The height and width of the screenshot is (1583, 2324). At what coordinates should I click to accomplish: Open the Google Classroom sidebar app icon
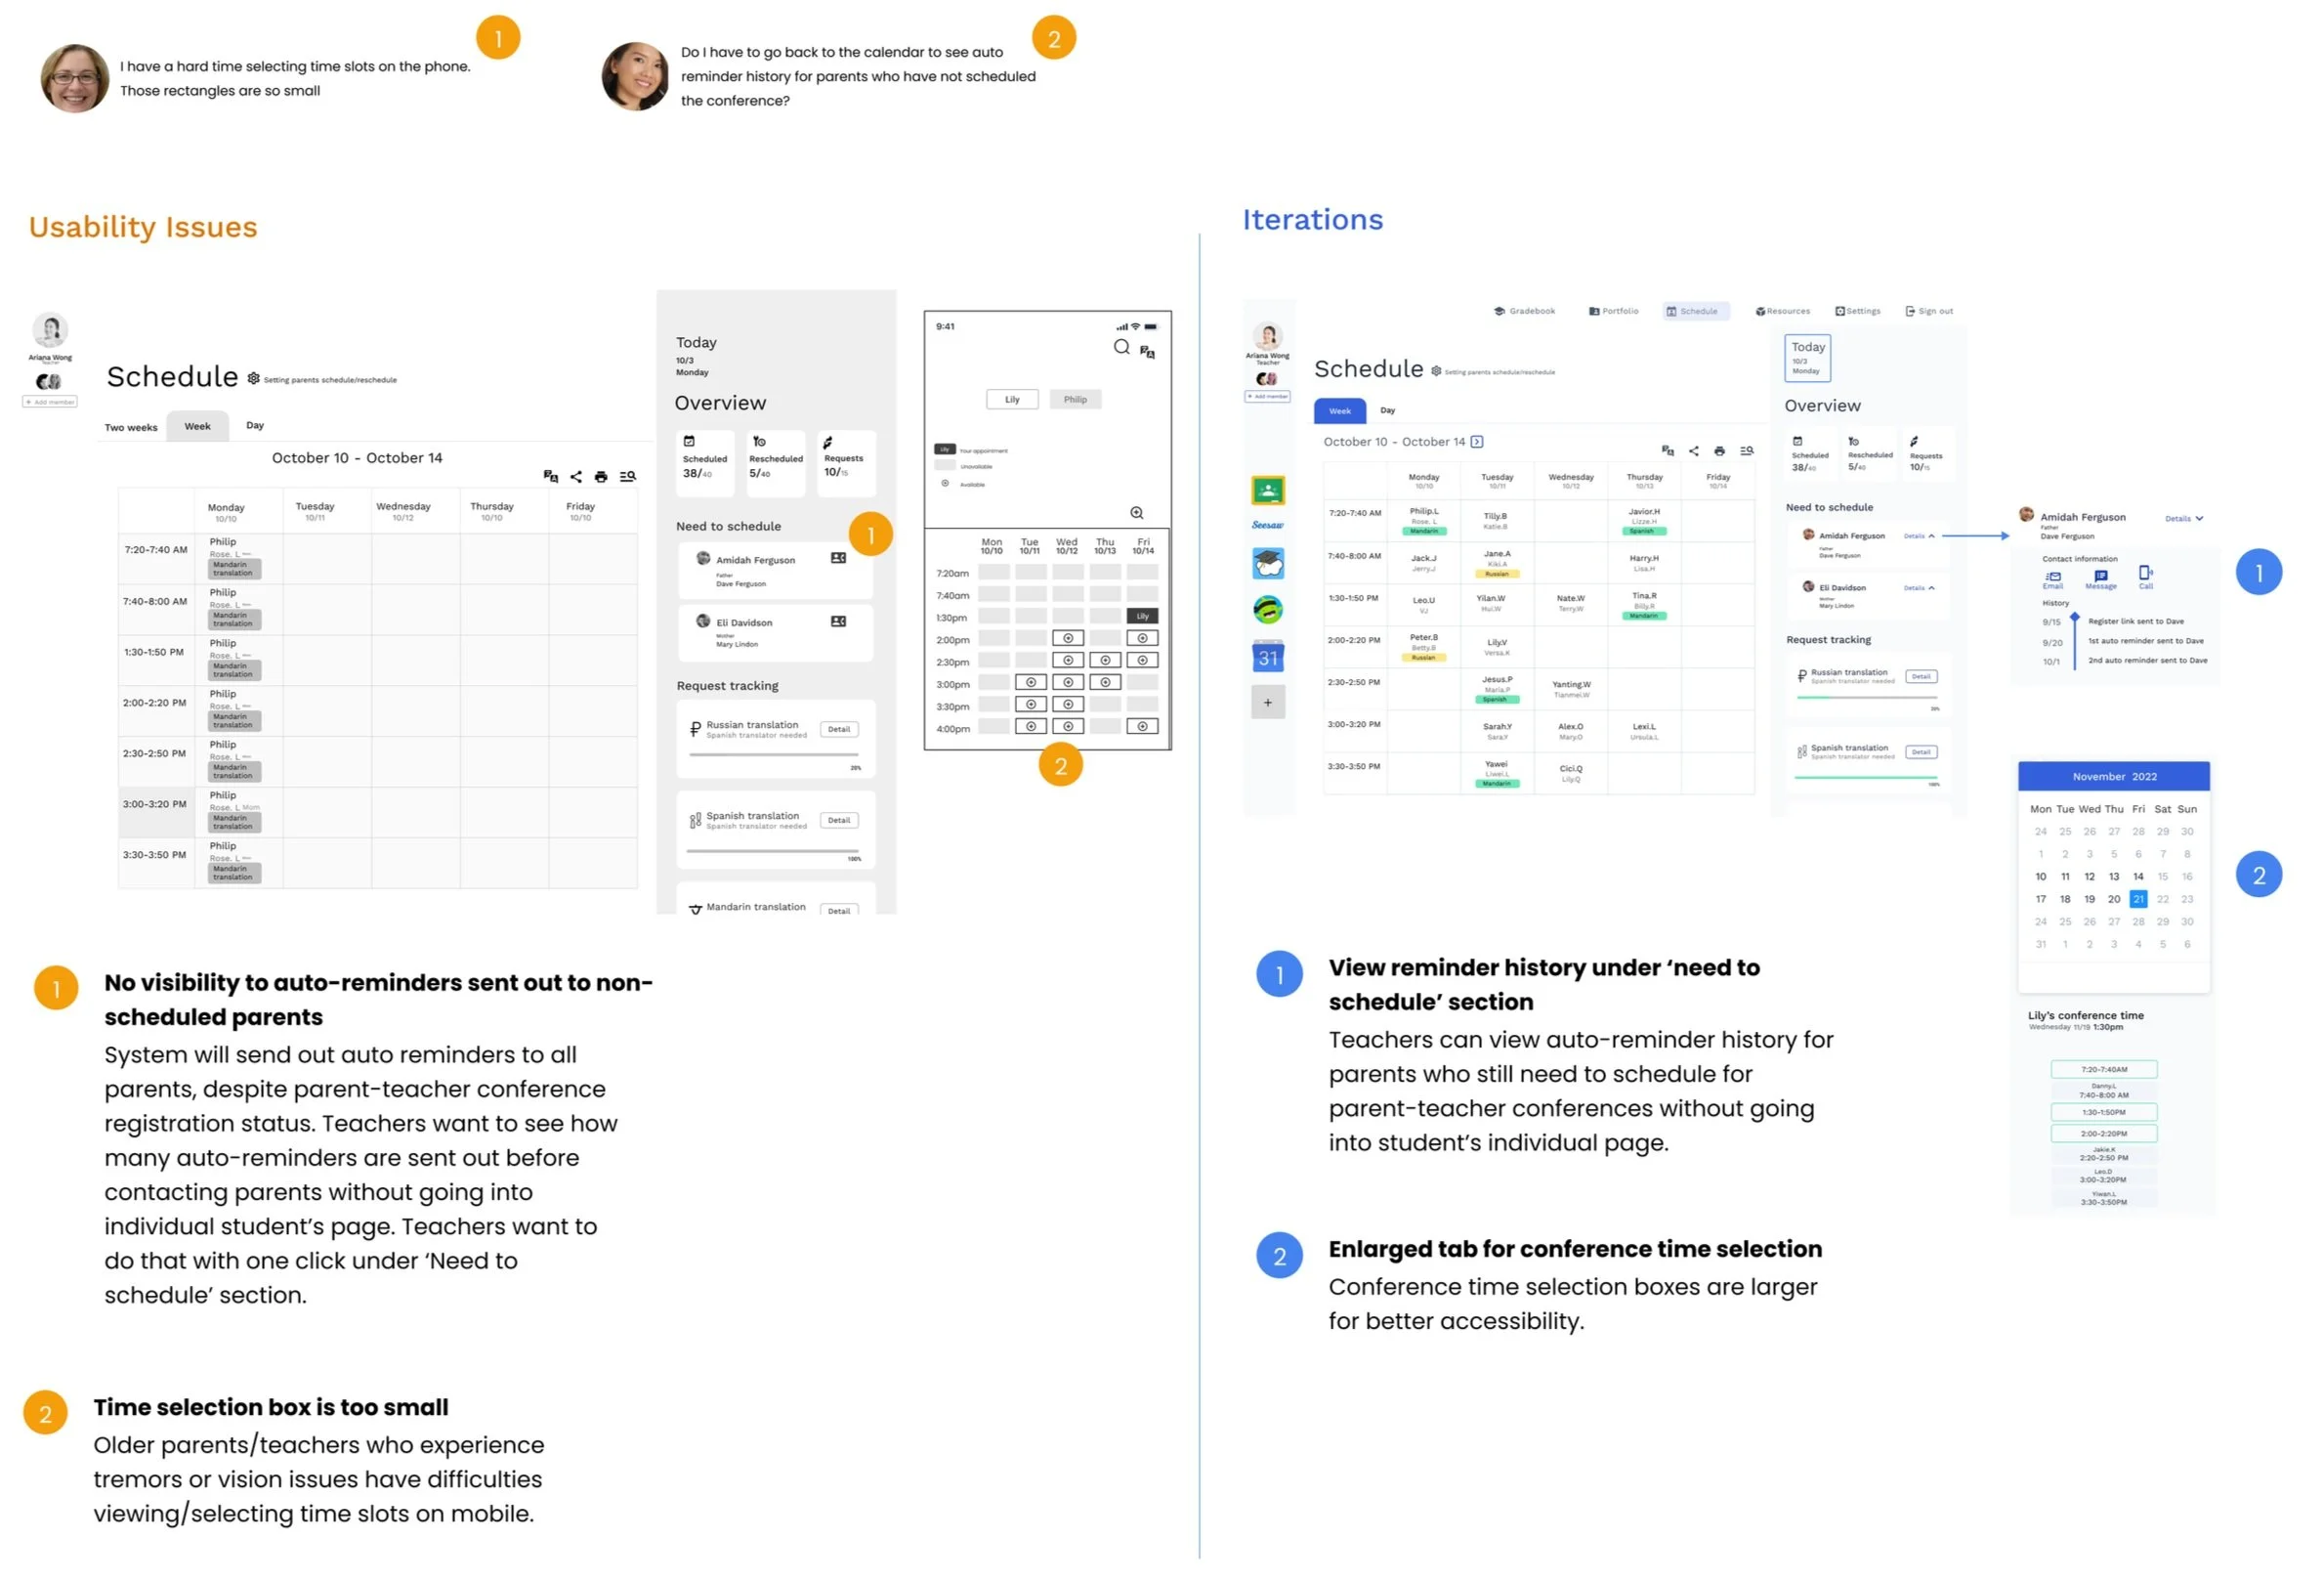pyautogui.click(x=1267, y=490)
